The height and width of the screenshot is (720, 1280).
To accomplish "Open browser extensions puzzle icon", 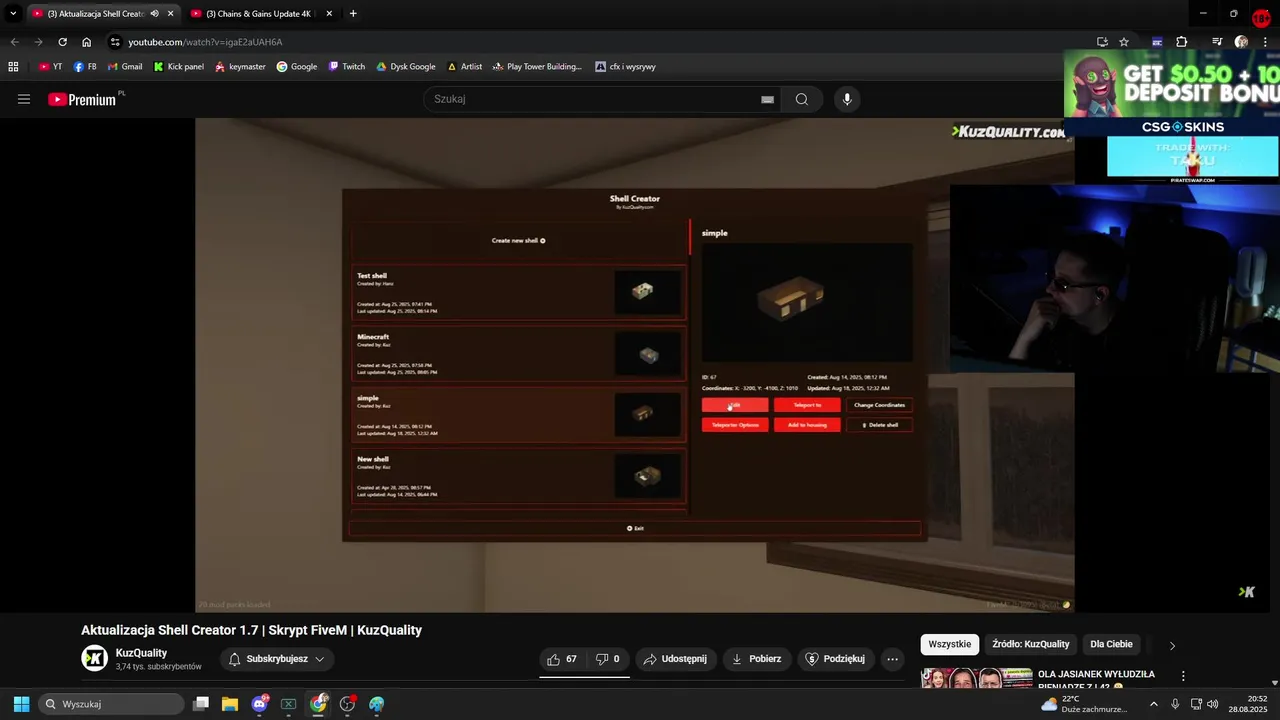I will tap(1182, 42).
